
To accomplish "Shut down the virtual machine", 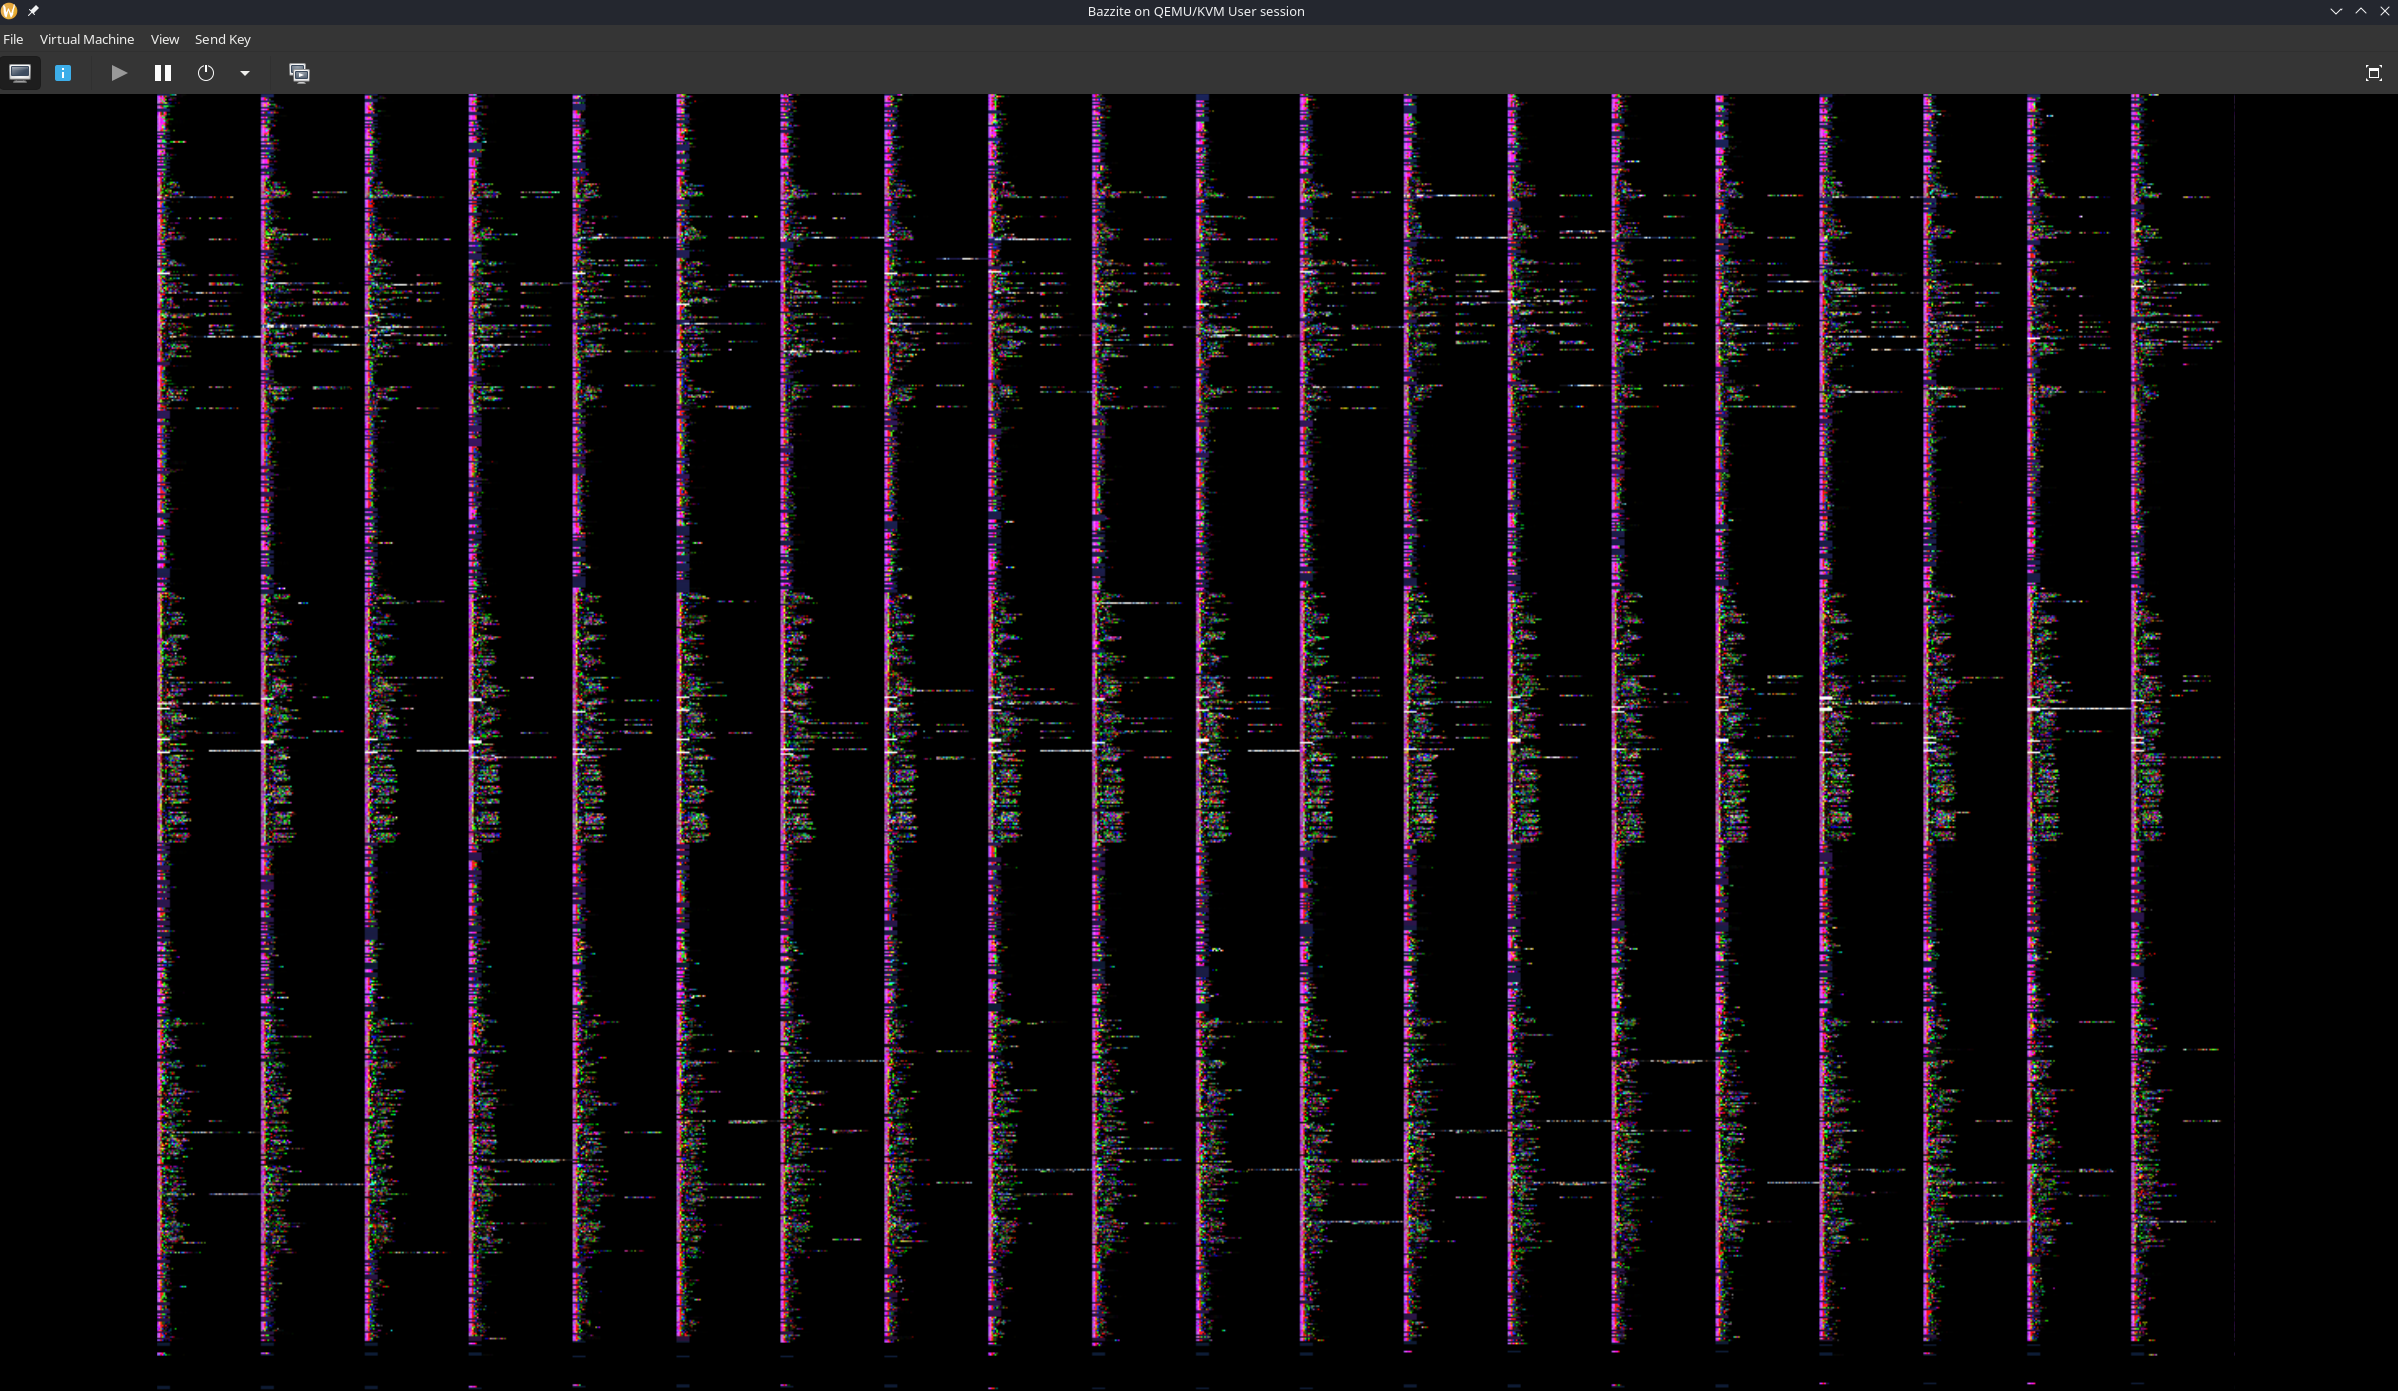I will click(206, 73).
